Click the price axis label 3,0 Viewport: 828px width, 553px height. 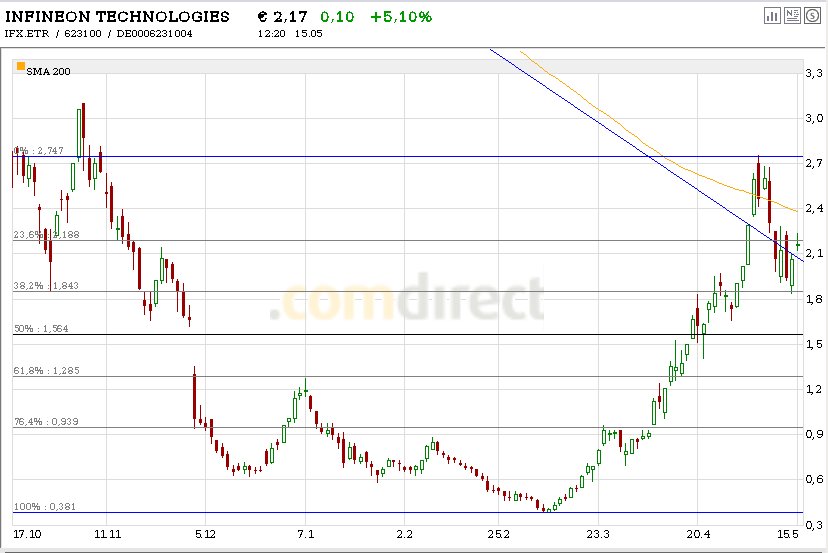[814, 118]
